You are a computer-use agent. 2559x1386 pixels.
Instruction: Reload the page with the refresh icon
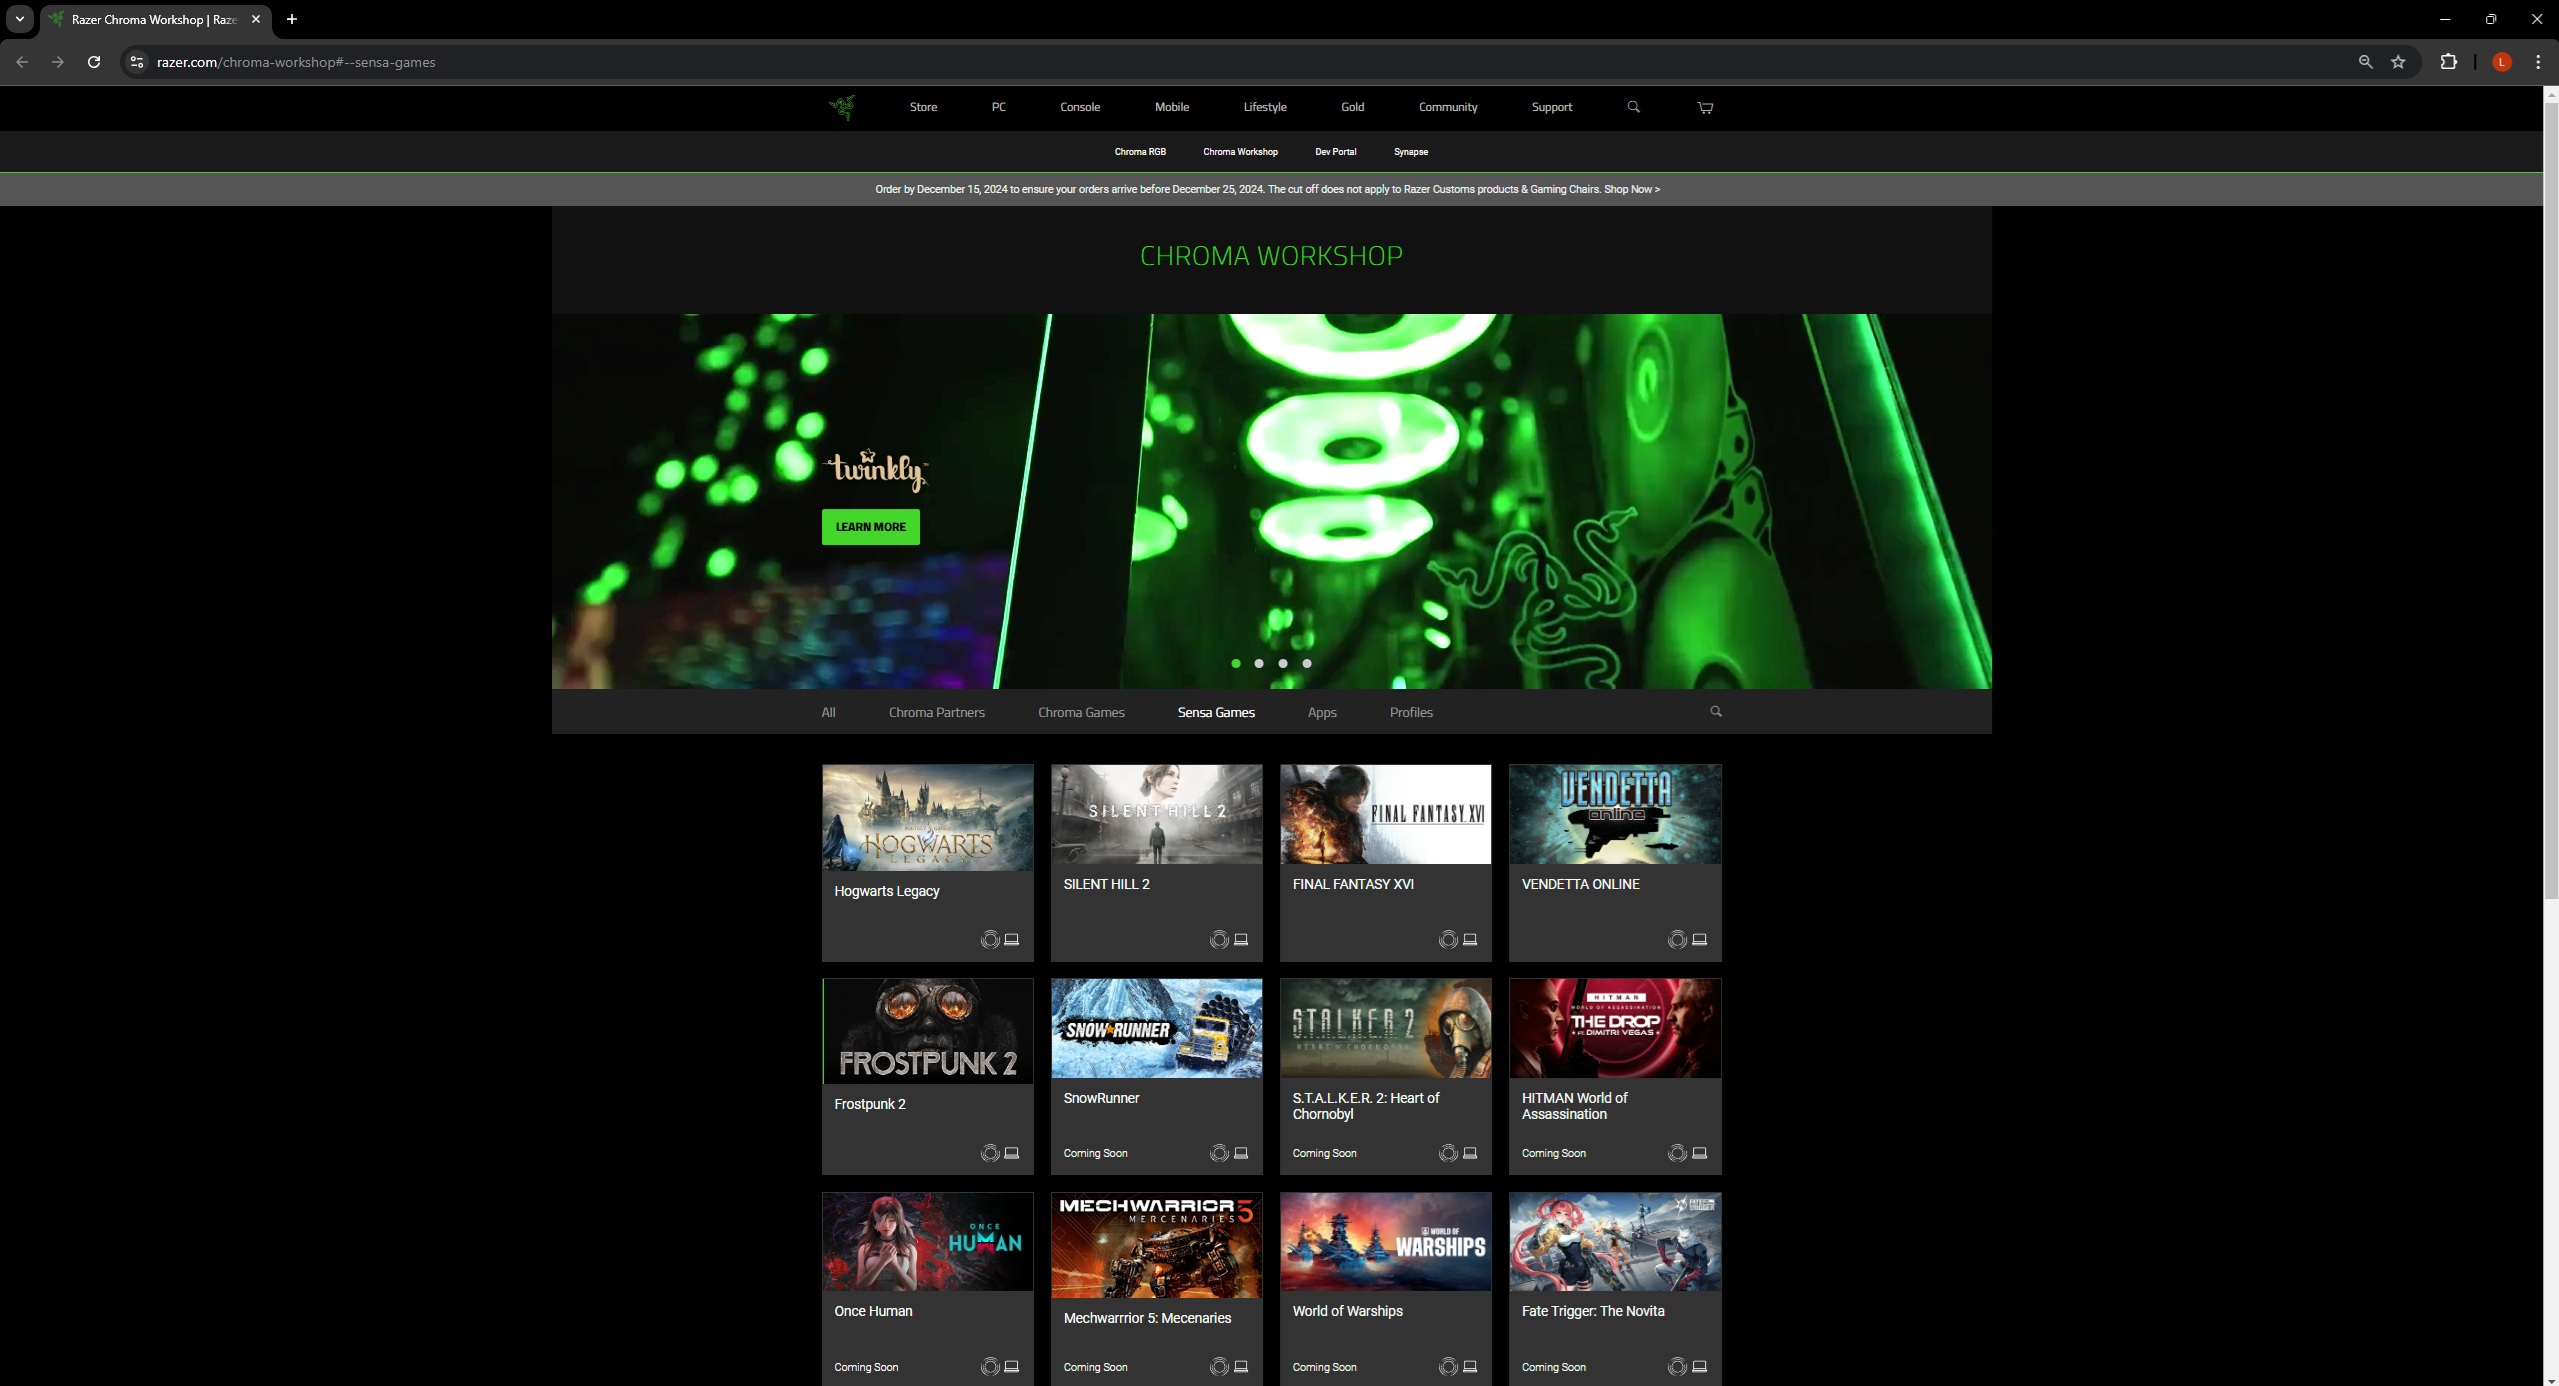click(x=94, y=62)
